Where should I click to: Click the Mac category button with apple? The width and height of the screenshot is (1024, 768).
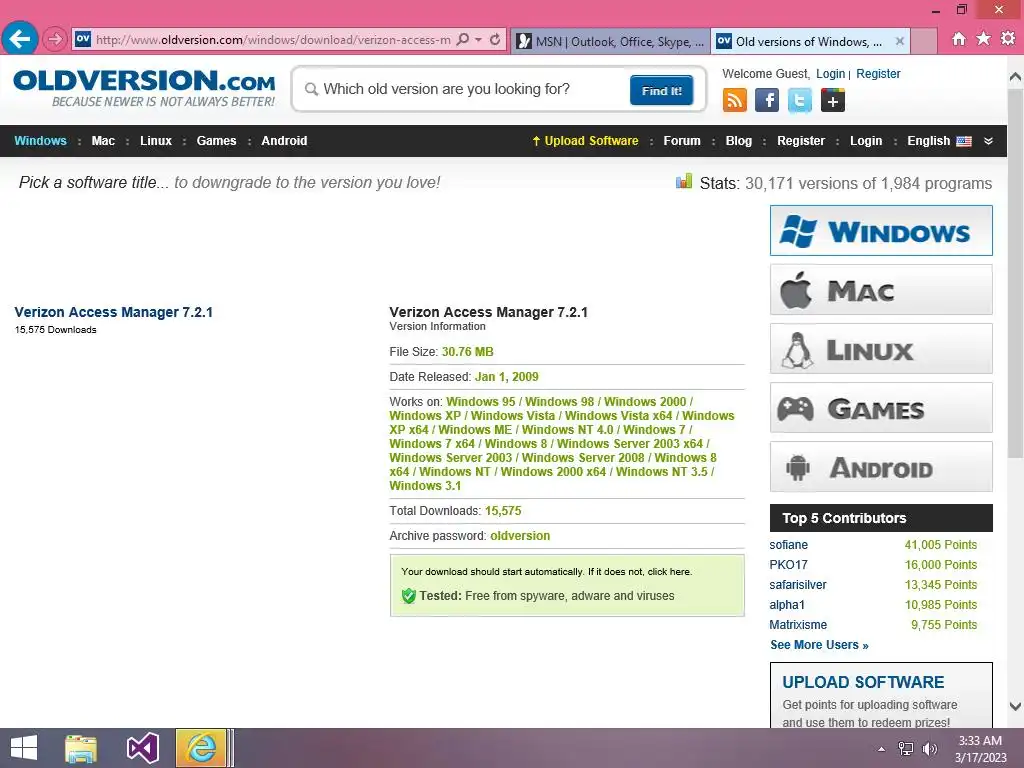click(x=881, y=289)
